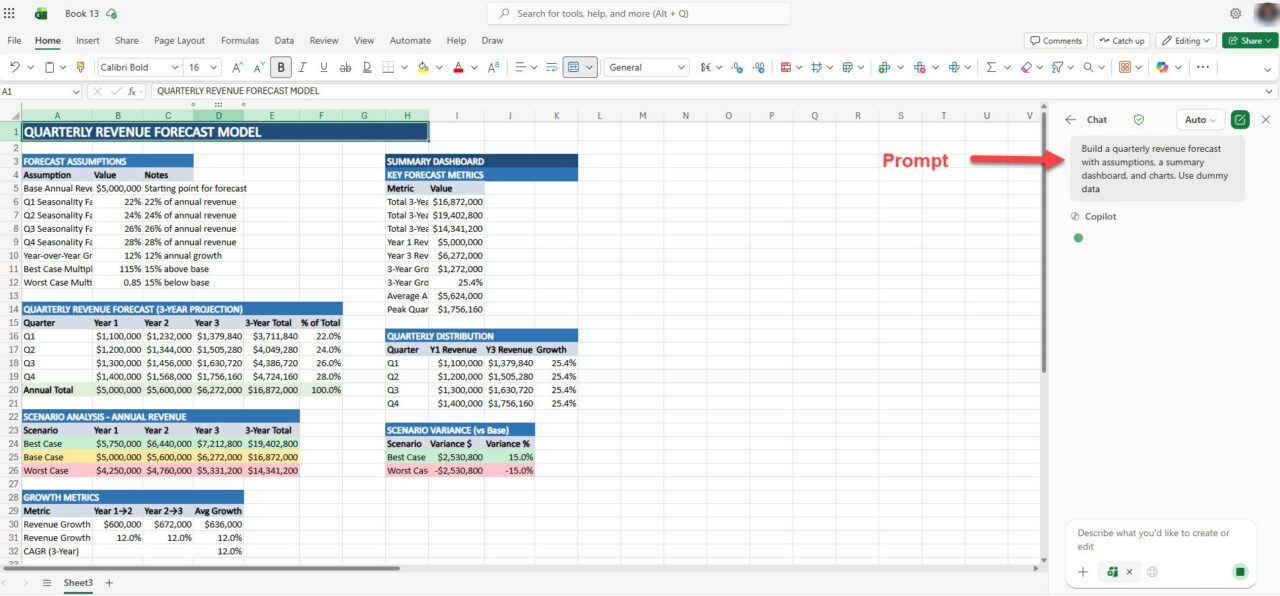1280x596 pixels.
Task: Click the Accounting number format icon
Action: pyautogui.click(x=706, y=67)
